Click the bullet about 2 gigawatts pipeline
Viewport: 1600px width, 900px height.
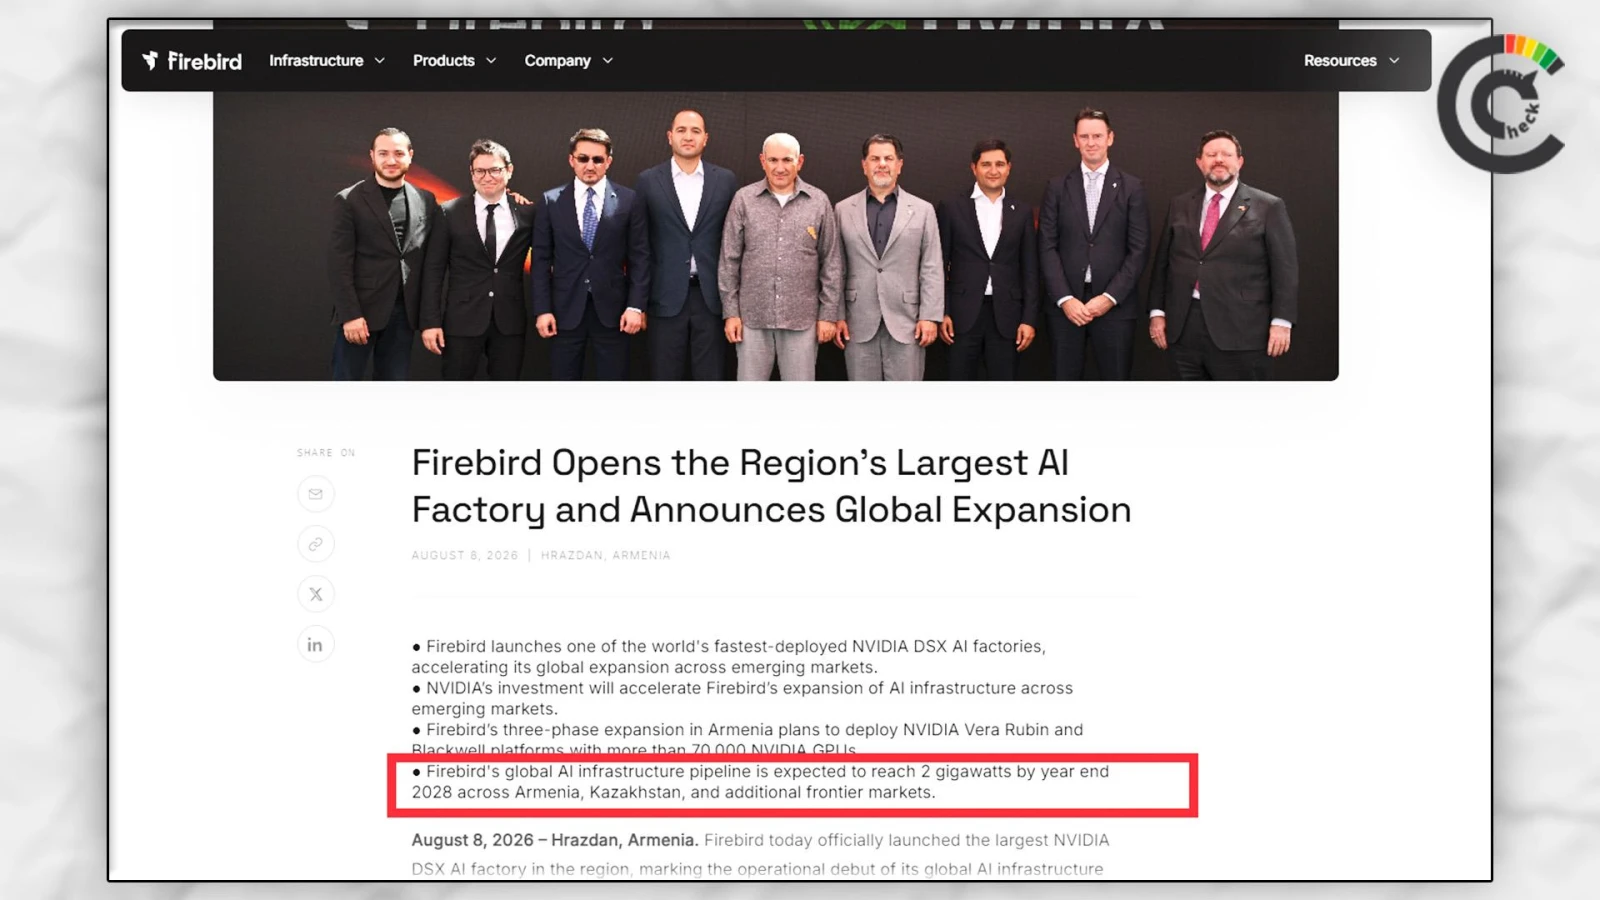(x=760, y=782)
